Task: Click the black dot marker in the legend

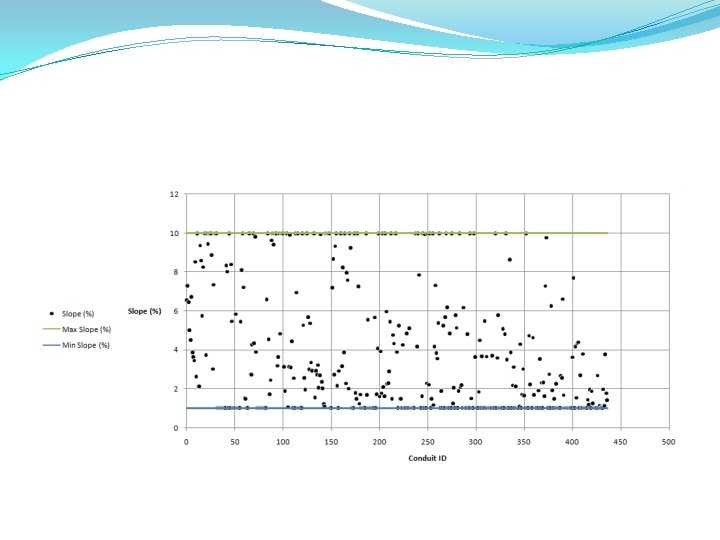Action: point(52,314)
